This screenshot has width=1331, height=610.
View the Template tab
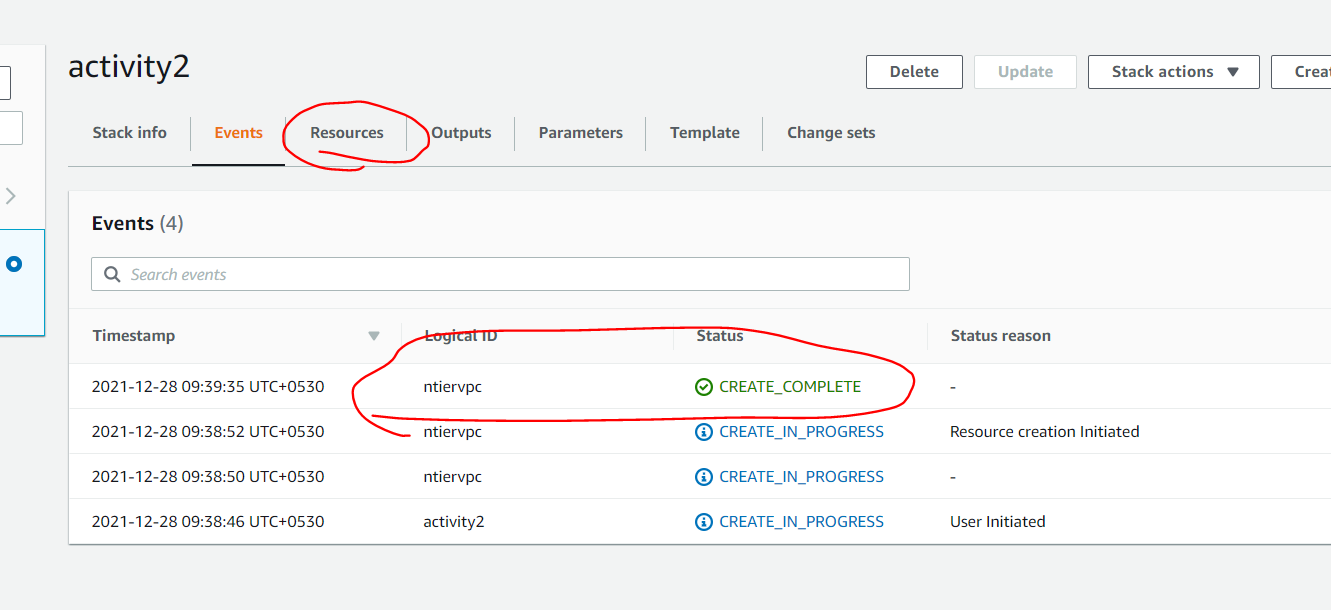704,133
